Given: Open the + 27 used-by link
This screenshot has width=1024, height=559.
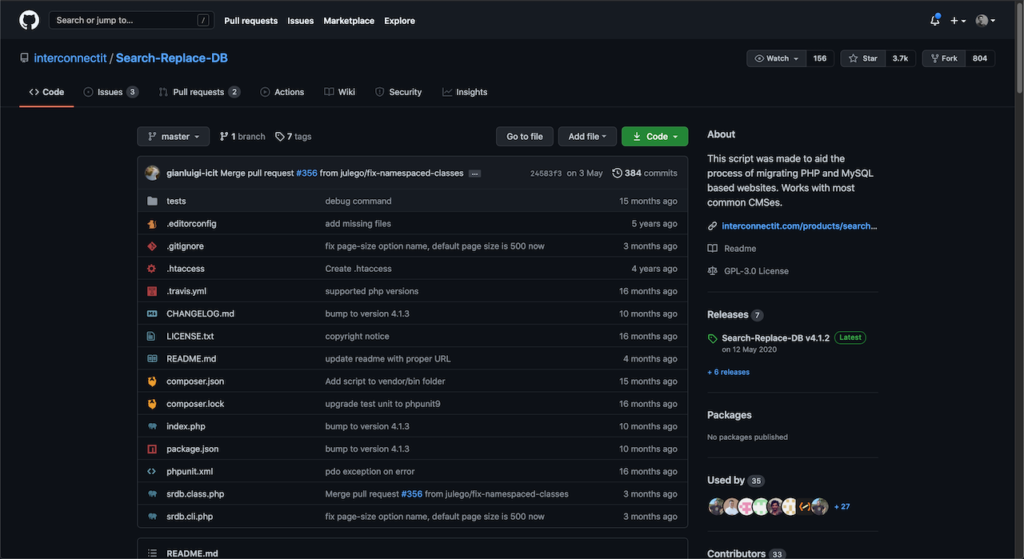Looking at the screenshot, I should pos(842,507).
